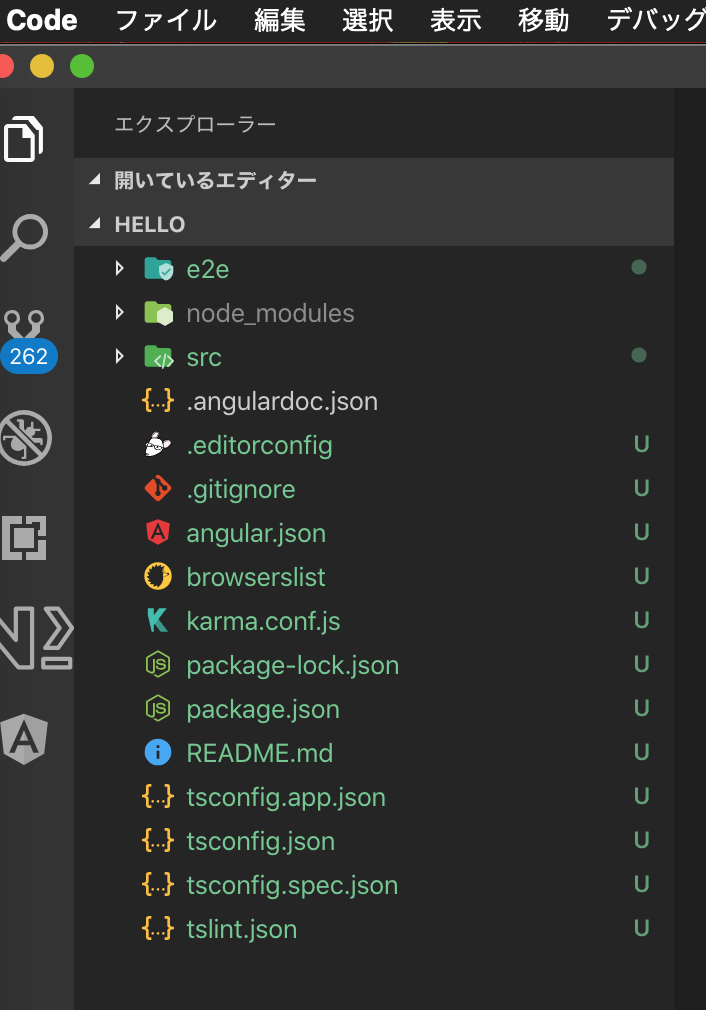Collapse the HELLO project section
The width and height of the screenshot is (706, 1010).
click(x=96, y=224)
